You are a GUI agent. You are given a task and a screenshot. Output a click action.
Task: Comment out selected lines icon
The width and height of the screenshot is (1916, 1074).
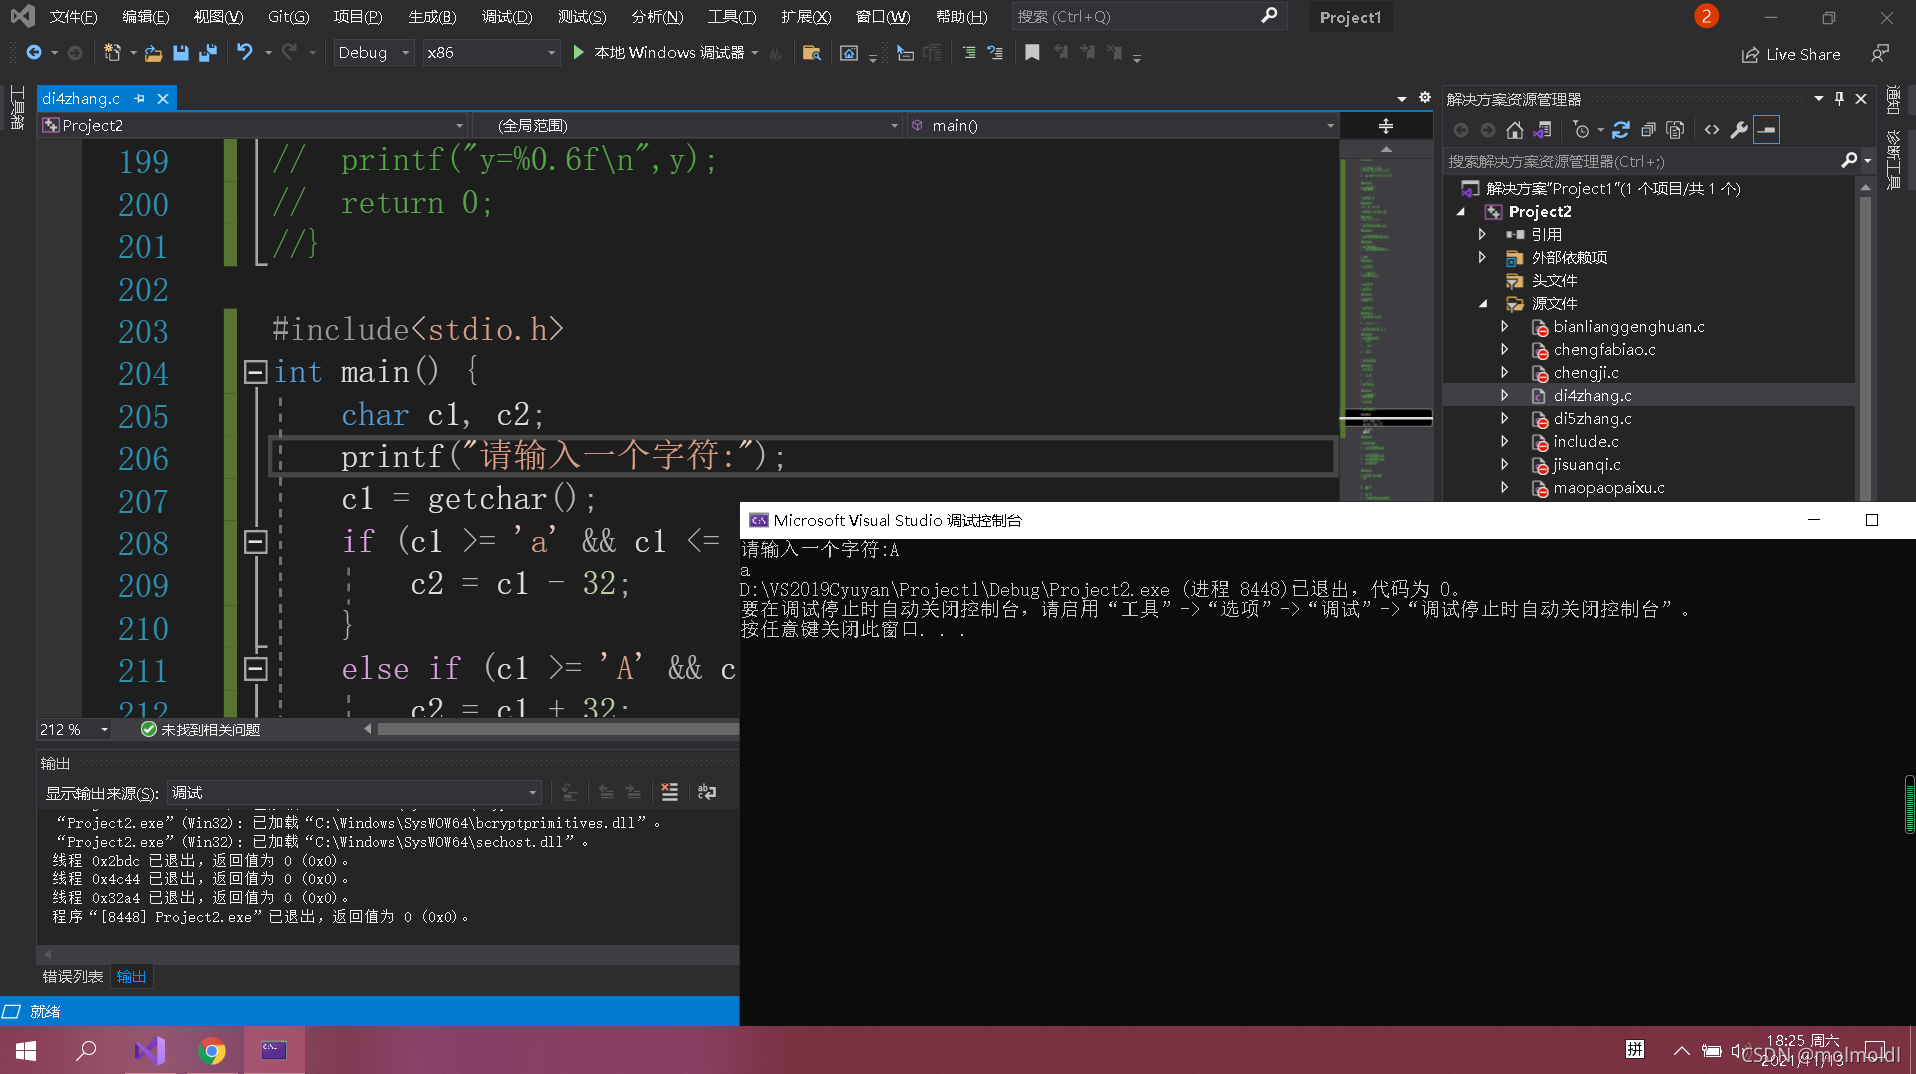[968, 53]
